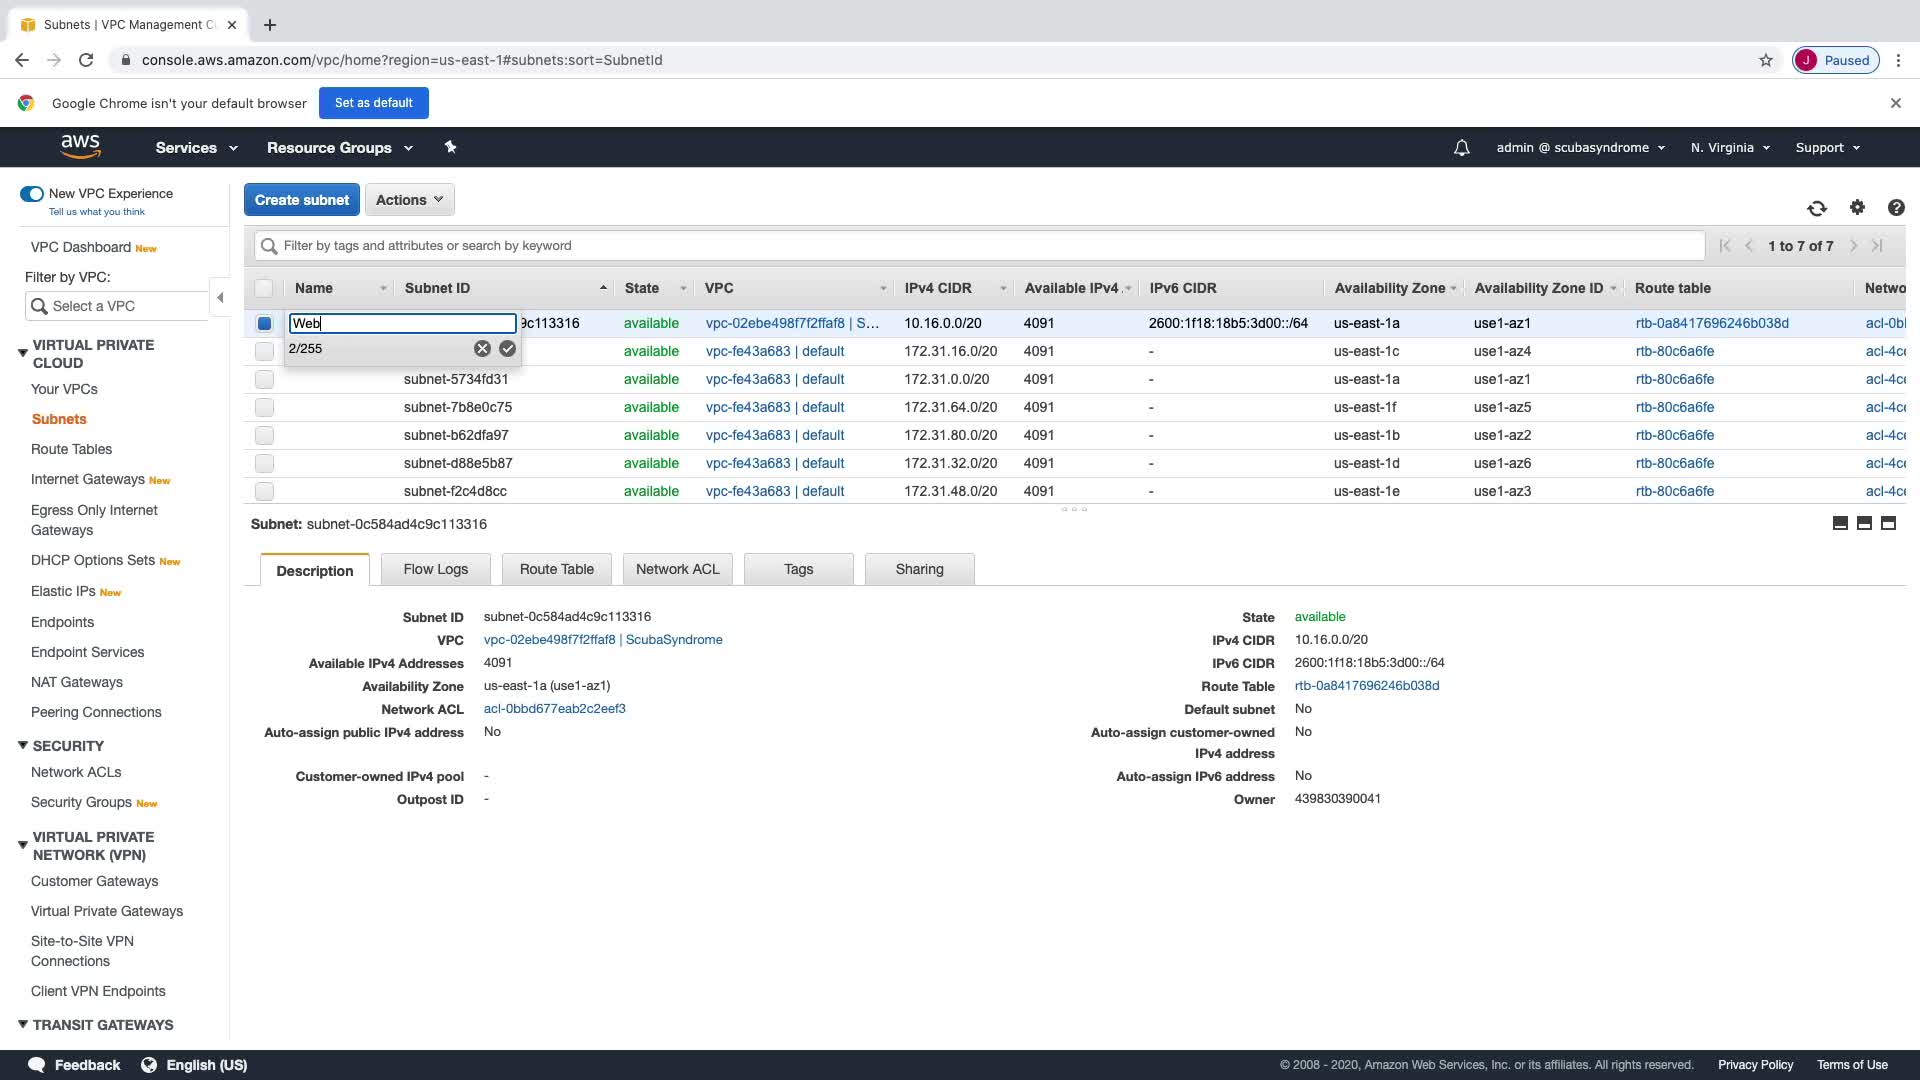Open the rtb-0a8417696246b038d route table link
This screenshot has width=1920, height=1080.
(1711, 324)
